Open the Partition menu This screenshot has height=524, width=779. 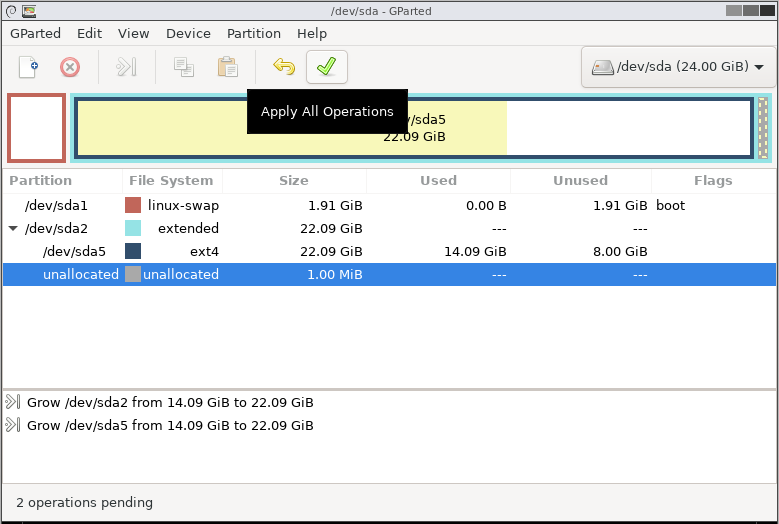pyautogui.click(x=254, y=33)
